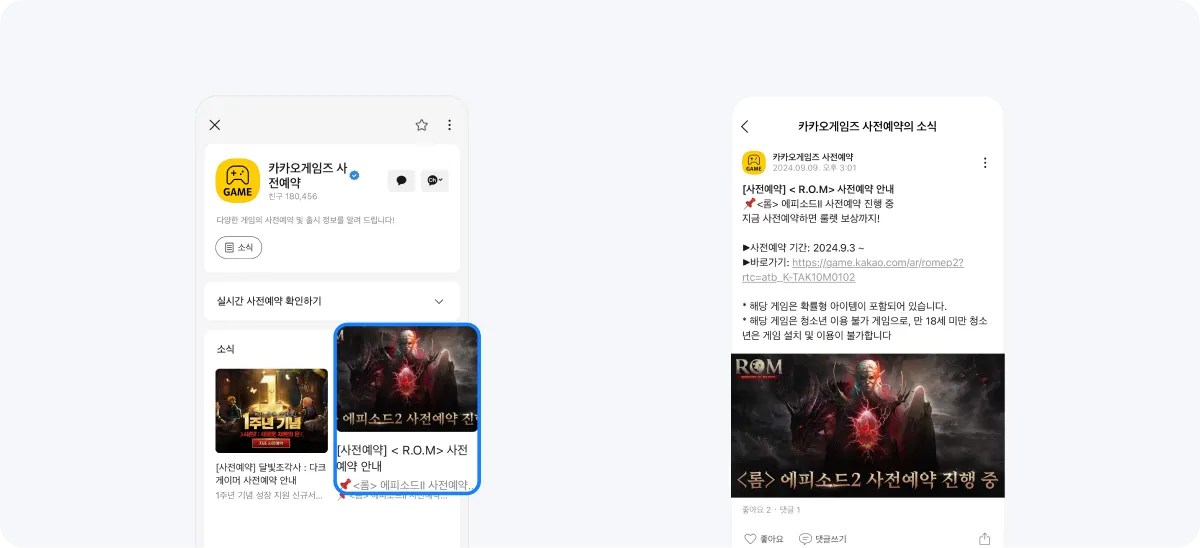The image size is (1200, 548).
Task: Close the channel profile with the X icon
Action: tap(214, 125)
